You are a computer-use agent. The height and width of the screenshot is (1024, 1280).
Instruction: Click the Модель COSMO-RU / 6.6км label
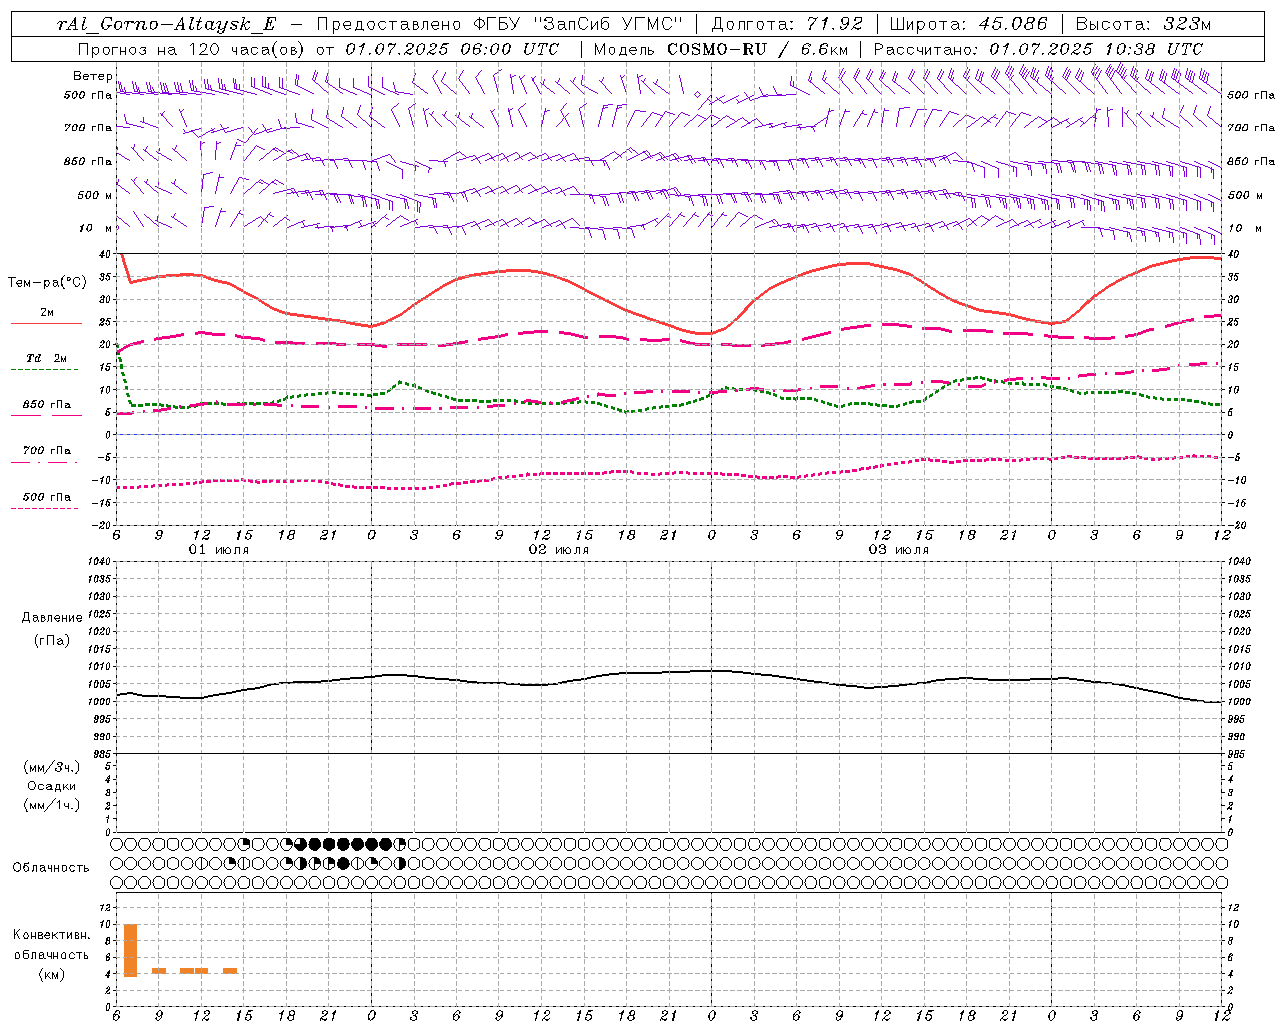720,49
